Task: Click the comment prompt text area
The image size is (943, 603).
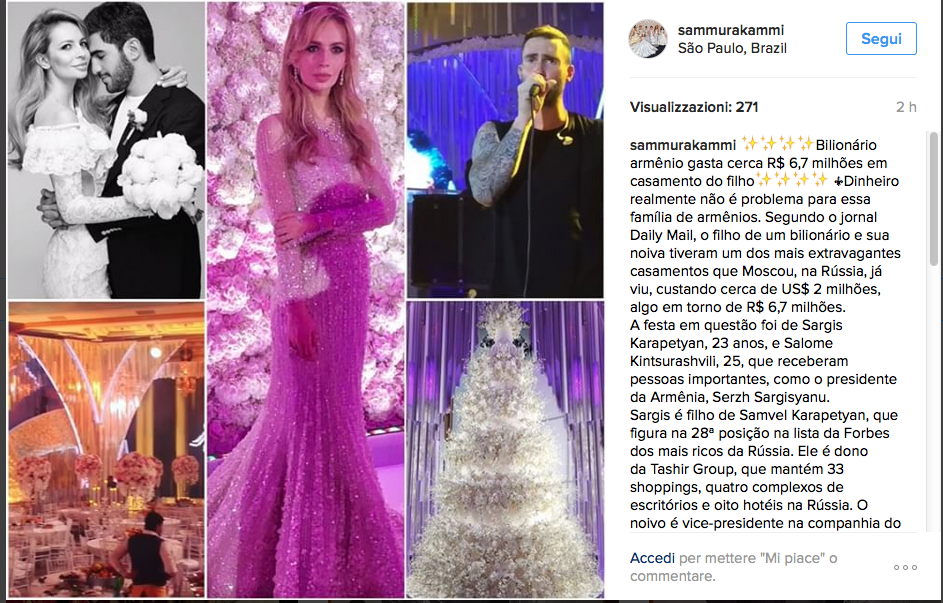Action: click(x=734, y=567)
